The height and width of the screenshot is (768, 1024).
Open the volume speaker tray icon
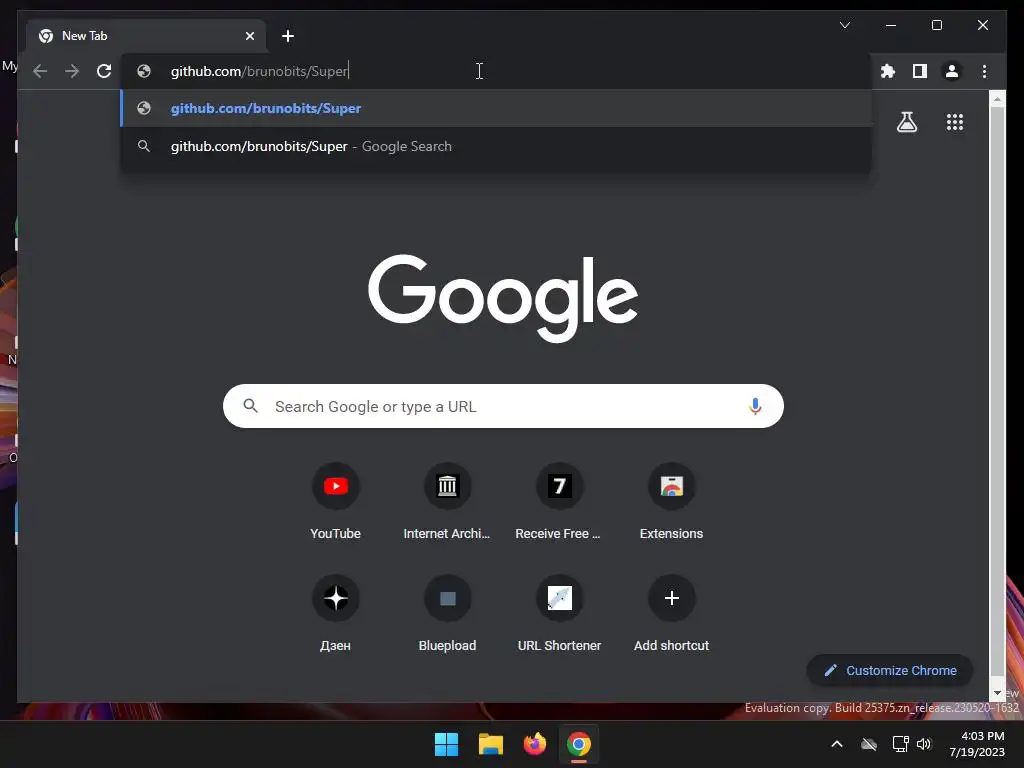coord(924,744)
